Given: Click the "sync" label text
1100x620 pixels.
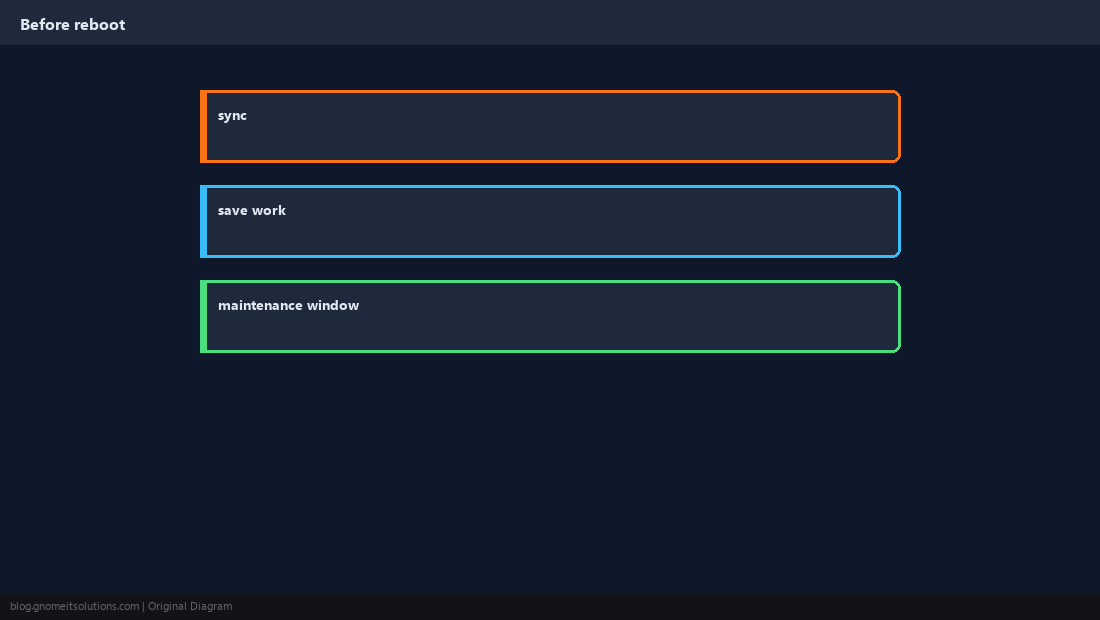Looking at the screenshot, I should click(232, 116).
